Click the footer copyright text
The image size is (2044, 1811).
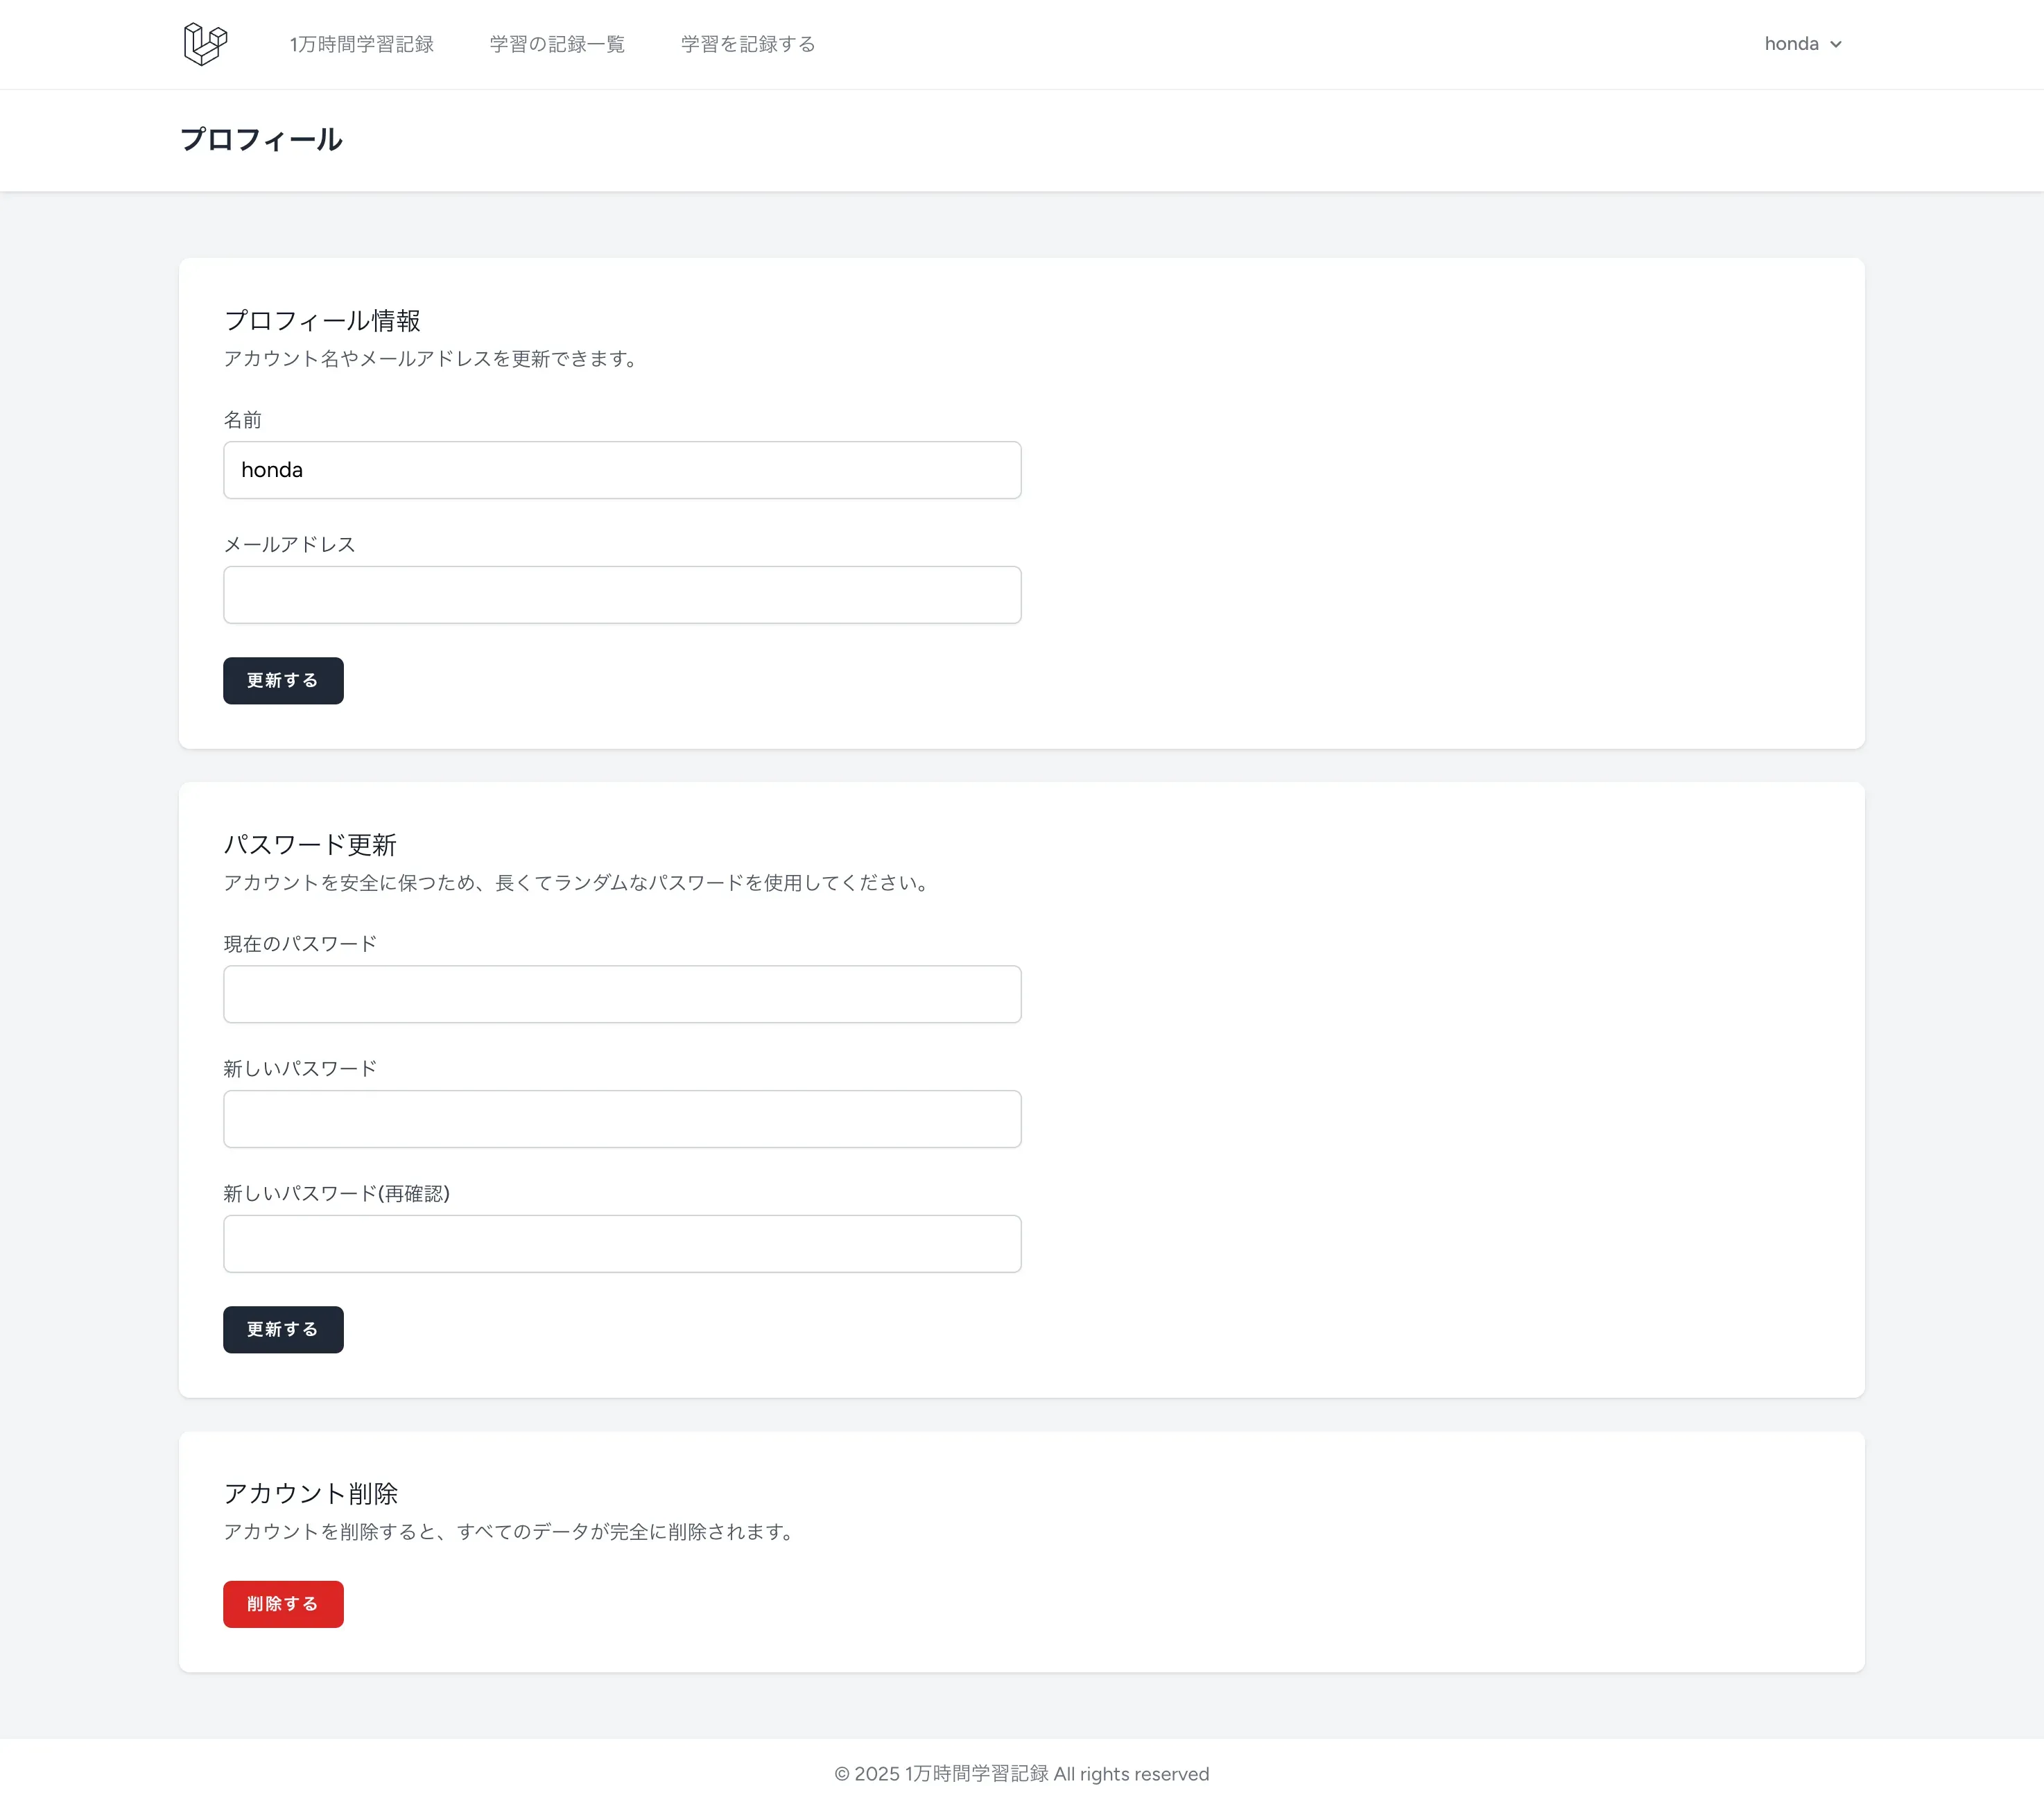point(1021,1774)
